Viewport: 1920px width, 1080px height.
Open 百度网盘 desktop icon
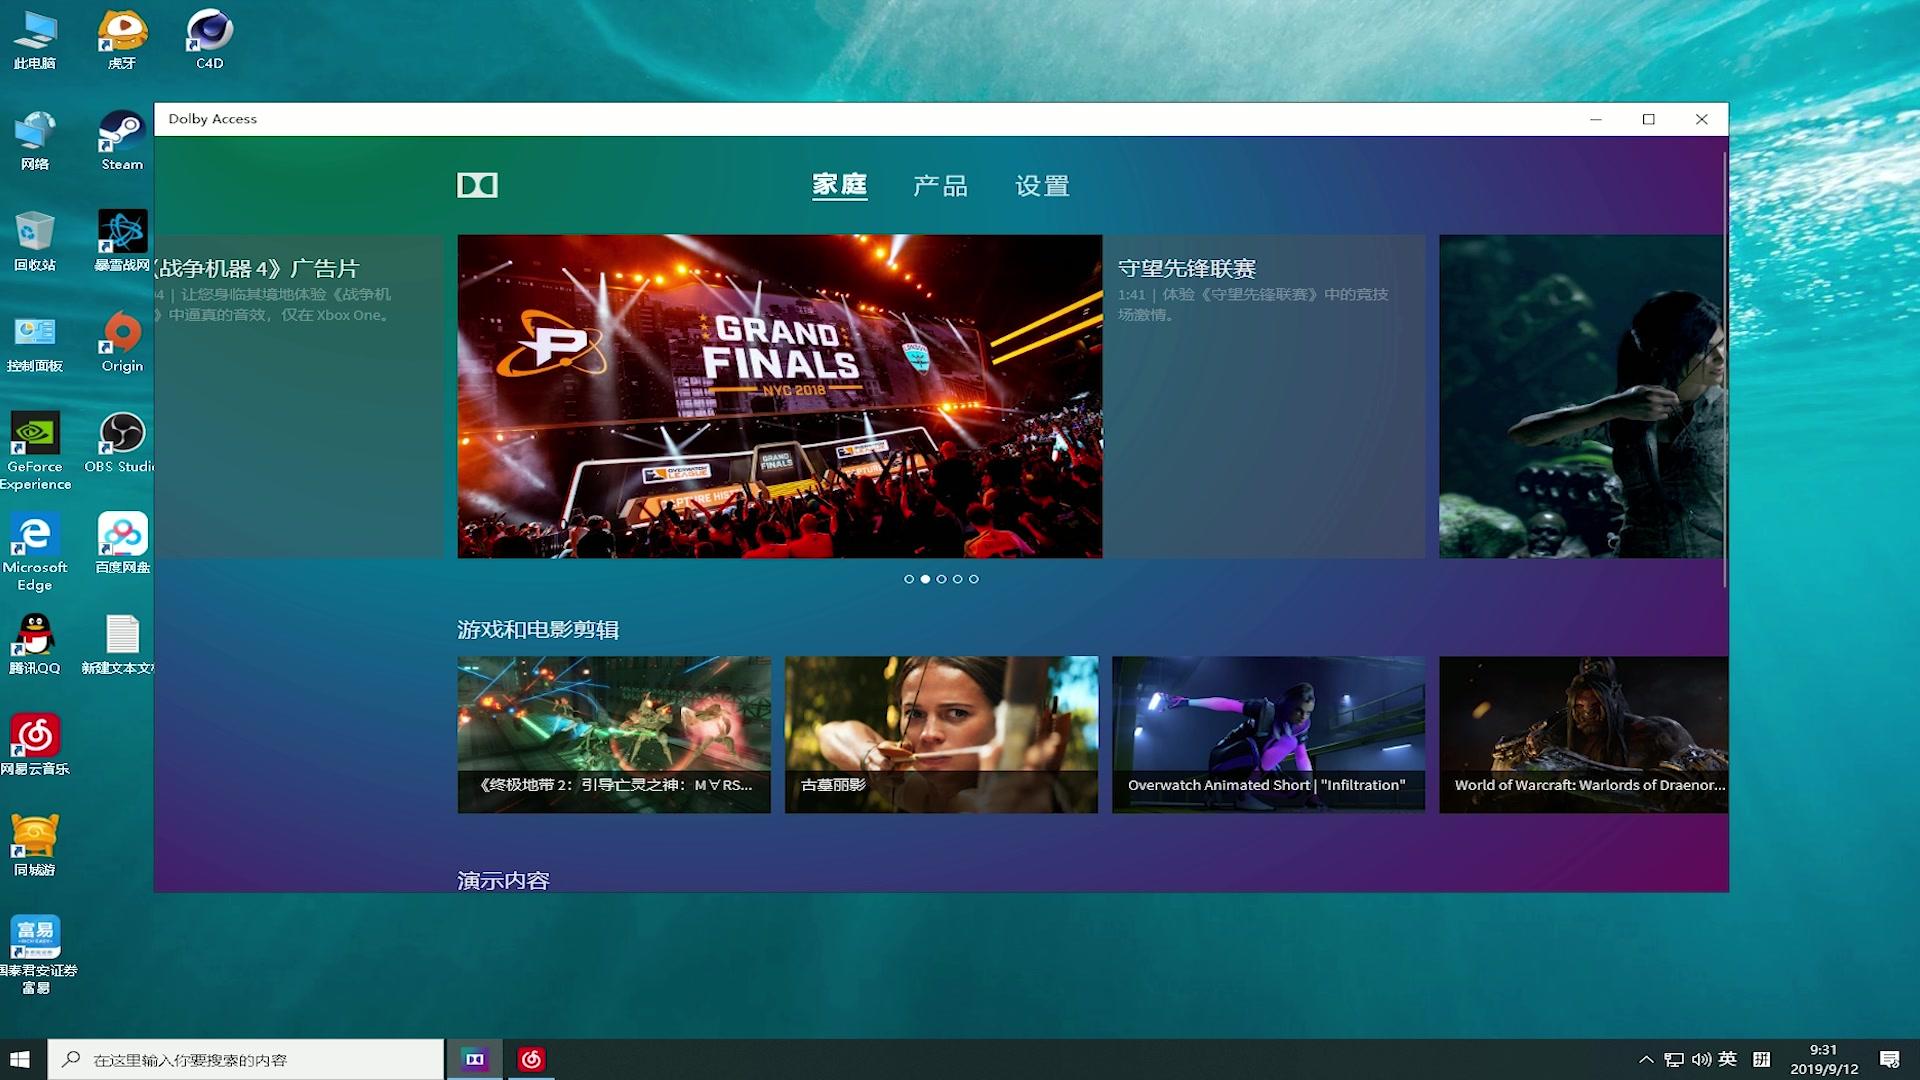tap(122, 543)
